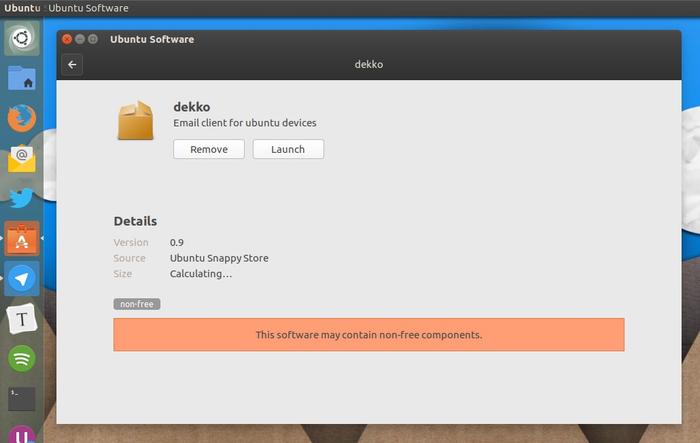Open the Files home folder in the launcher
Viewport: 700px width, 443px height.
tap(22, 78)
